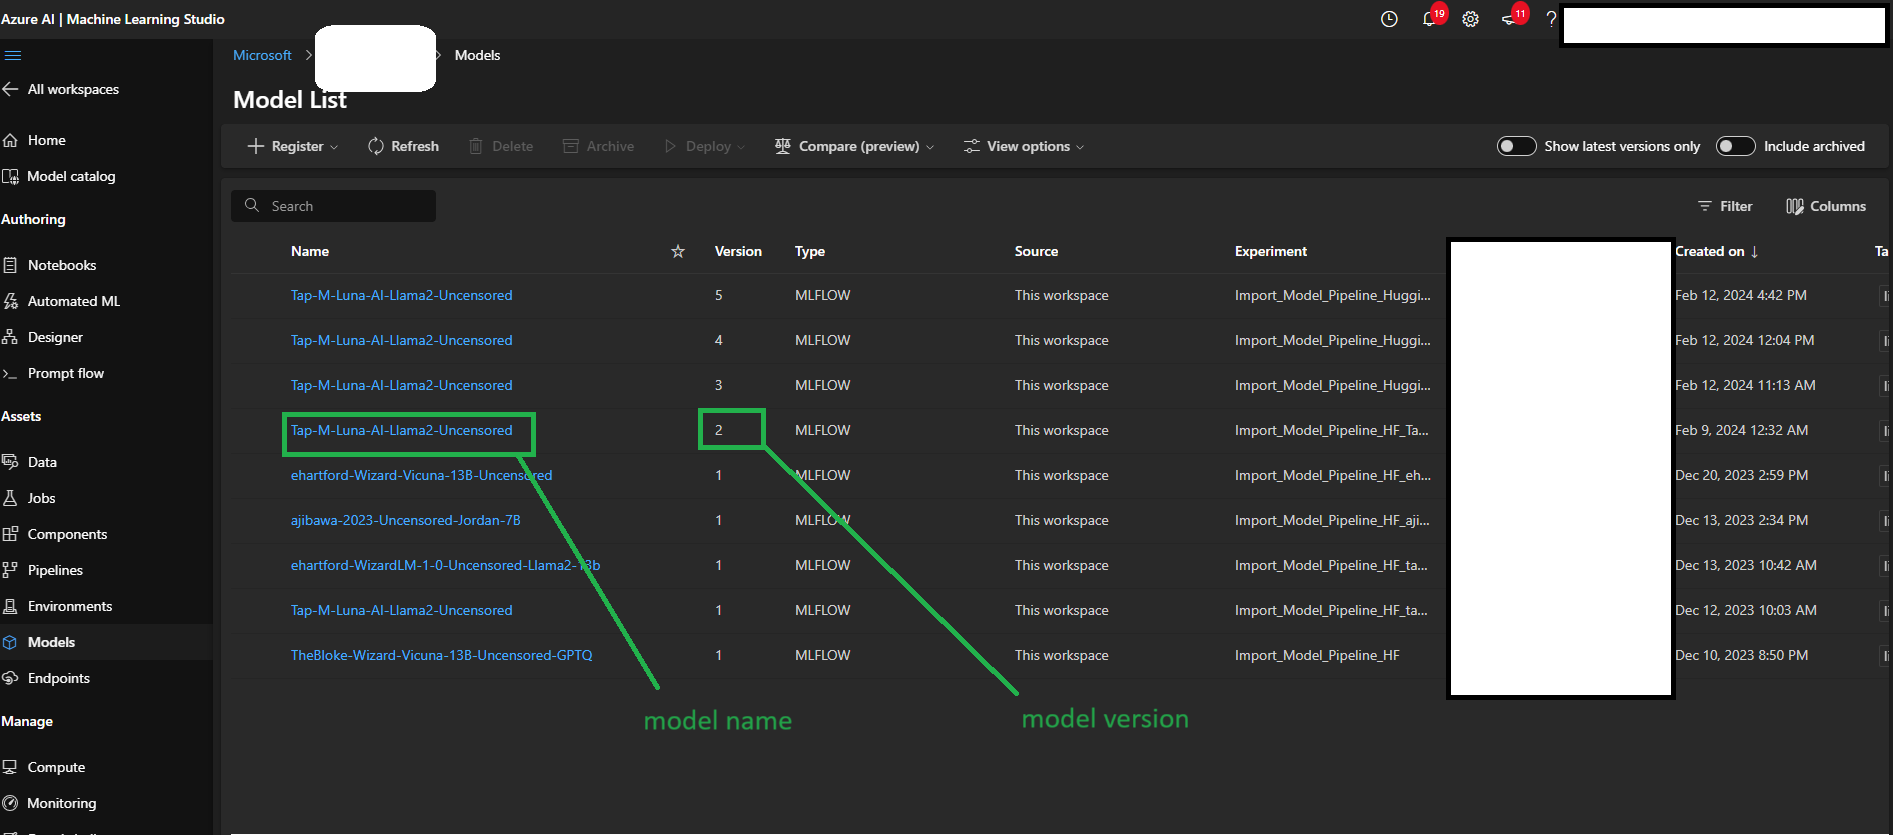The width and height of the screenshot is (1893, 835).
Task: Open Compute in the sidebar
Action: 56,767
